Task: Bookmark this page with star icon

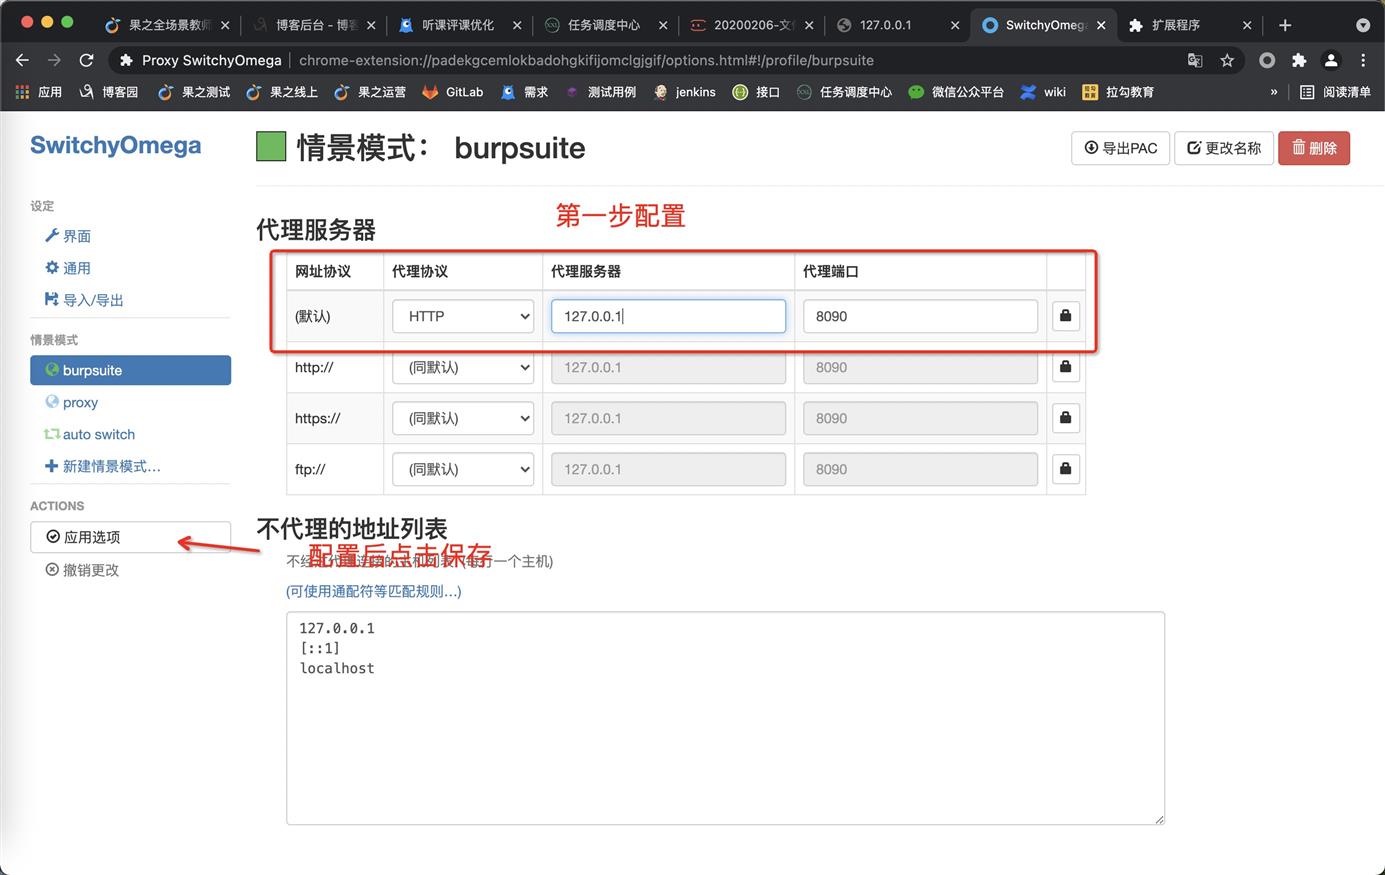Action: pos(1227,60)
